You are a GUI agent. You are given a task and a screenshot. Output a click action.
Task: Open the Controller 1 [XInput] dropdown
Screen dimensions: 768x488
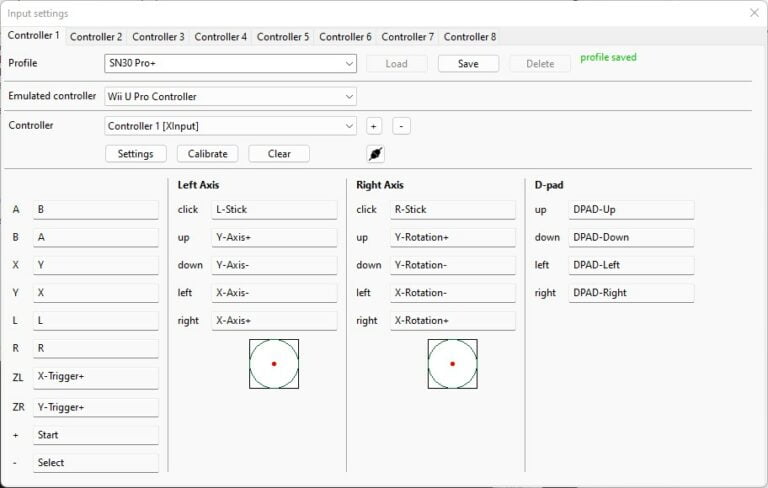[x=230, y=126]
